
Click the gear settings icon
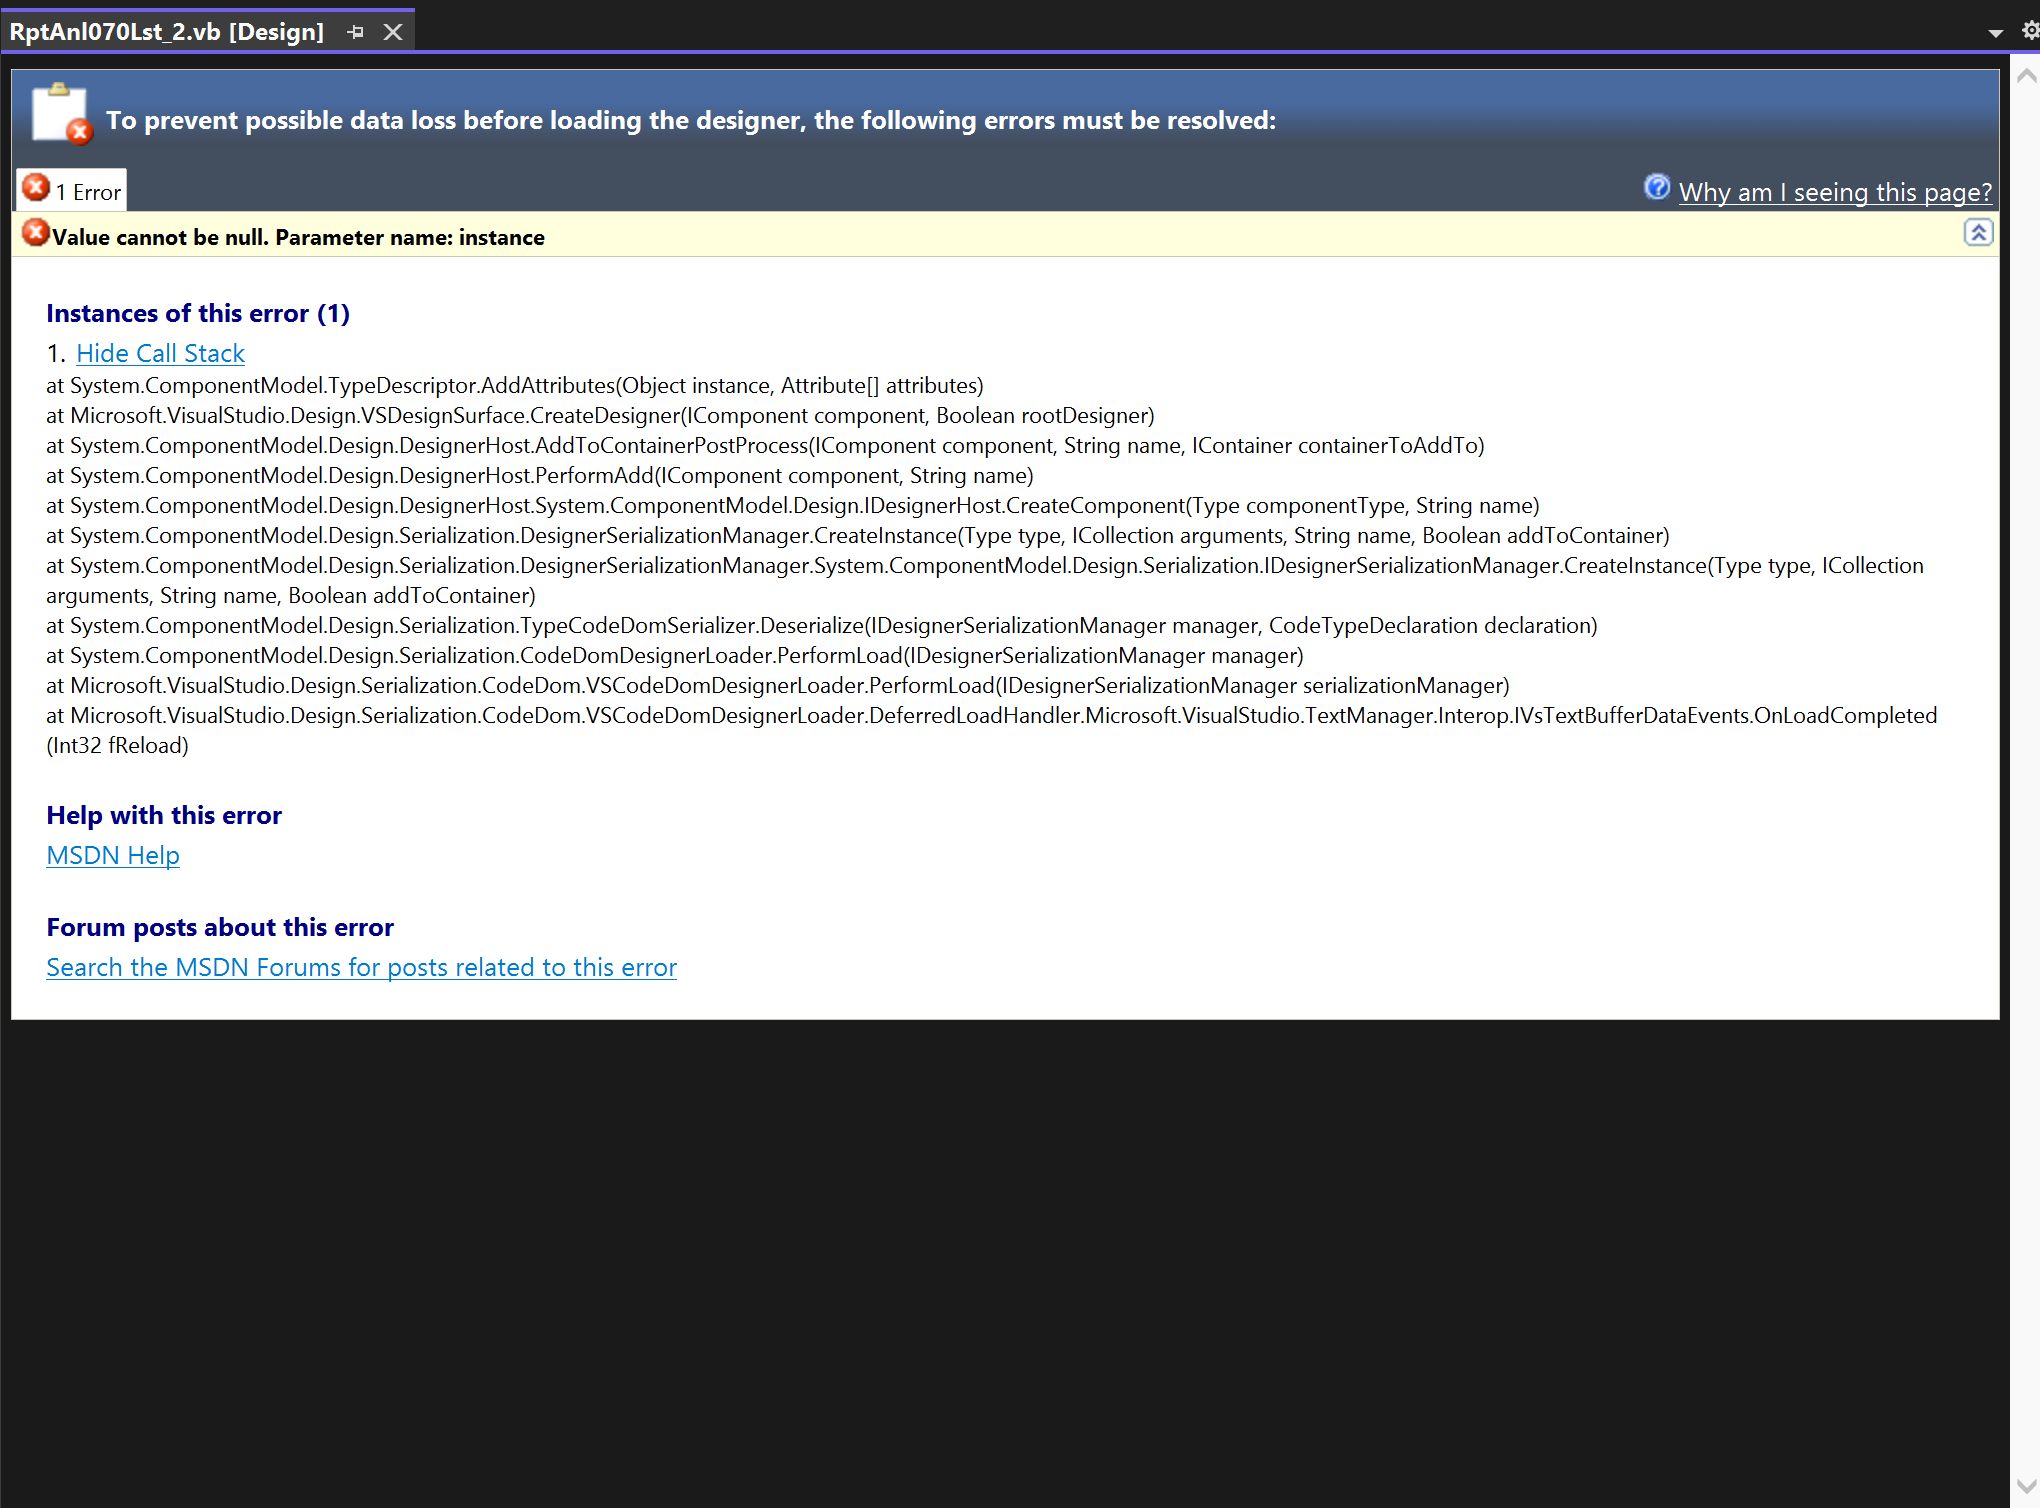click(2030, 31)
